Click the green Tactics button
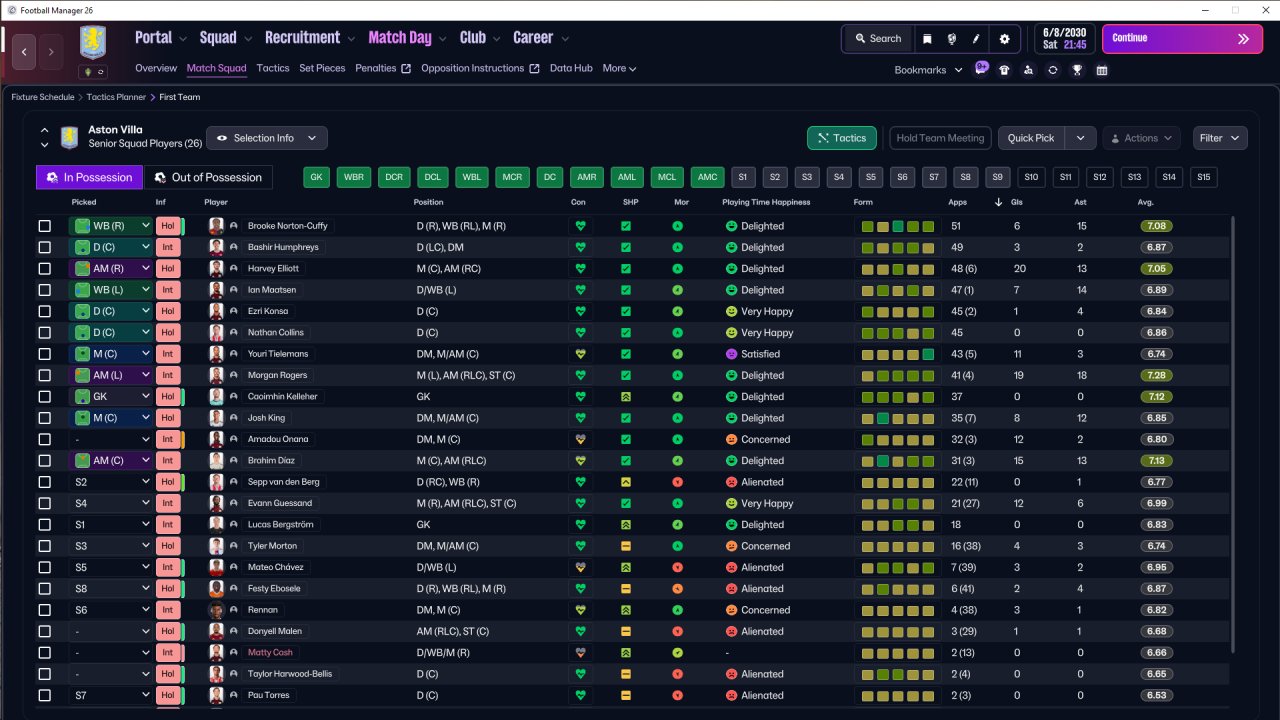1280x720 pixels. tap(842, 138)
